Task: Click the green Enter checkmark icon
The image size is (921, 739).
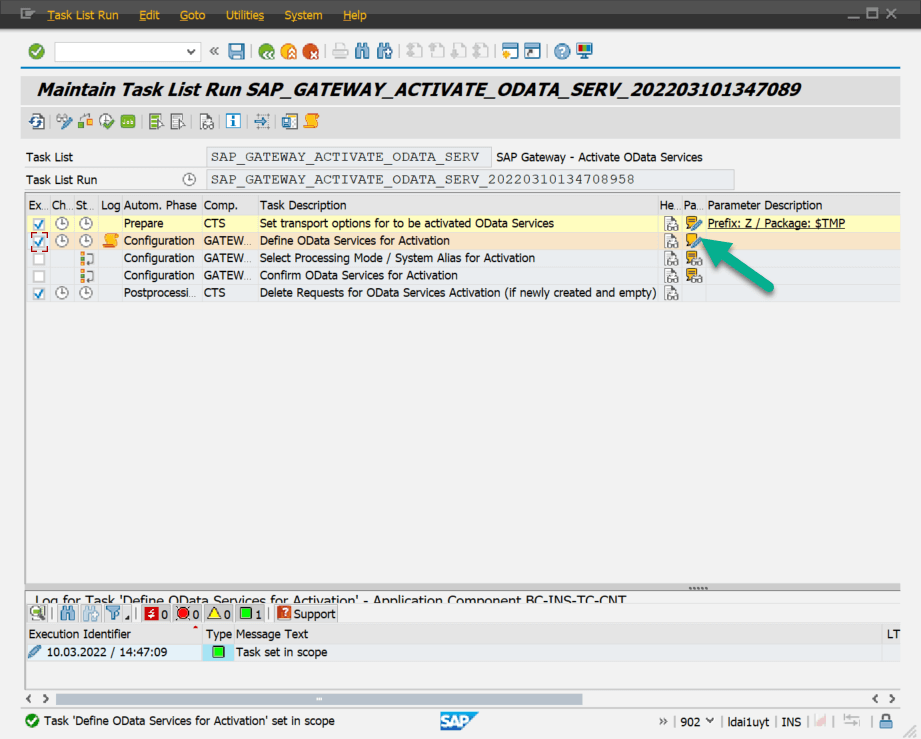Action: [36, 52]
